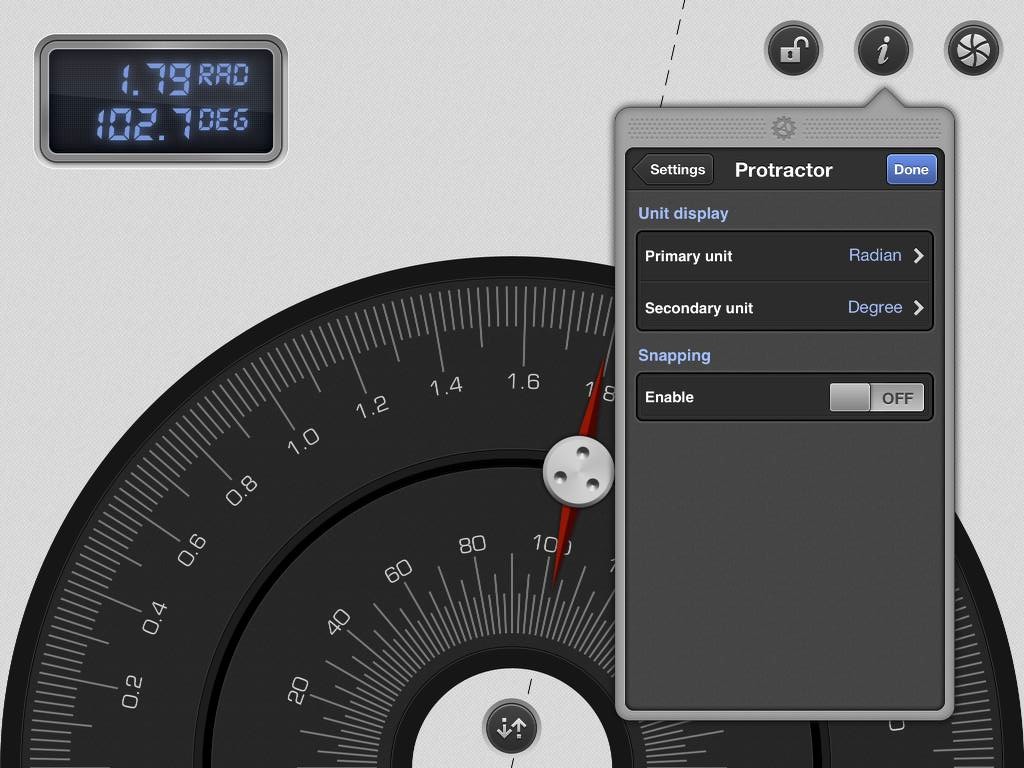Select the Primary unit label row
This screenshot has width=1024, height=768.
[689, 256]
